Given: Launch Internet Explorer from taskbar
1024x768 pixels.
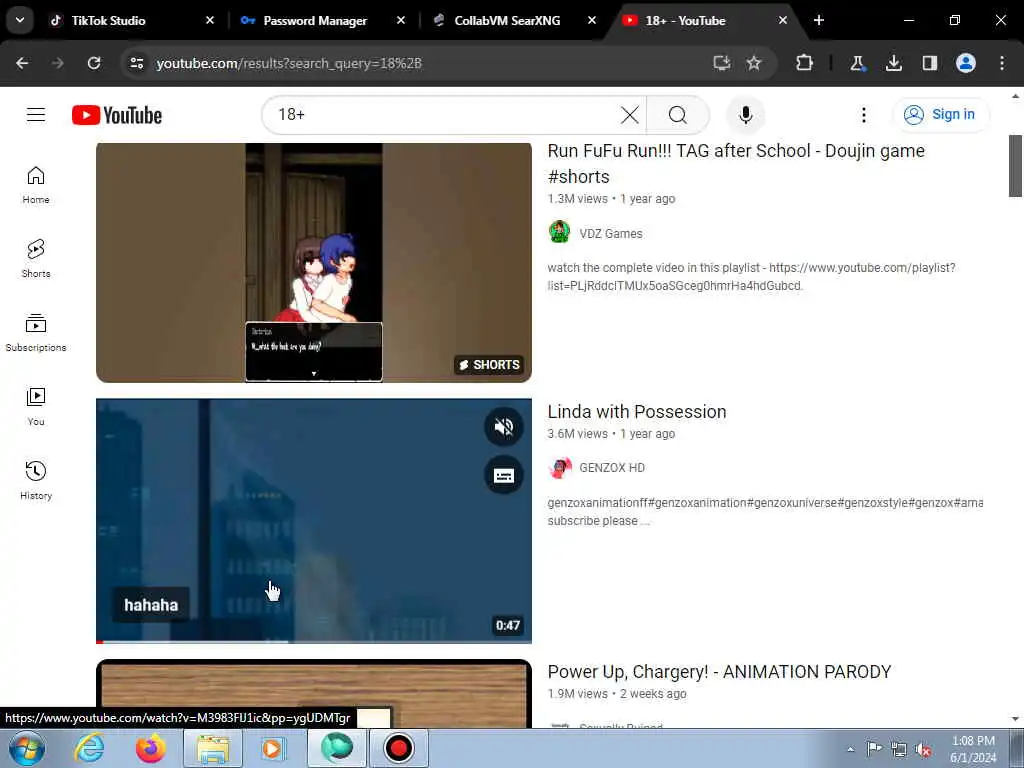Looking at the screenshot, I should (x=89, y=748).
